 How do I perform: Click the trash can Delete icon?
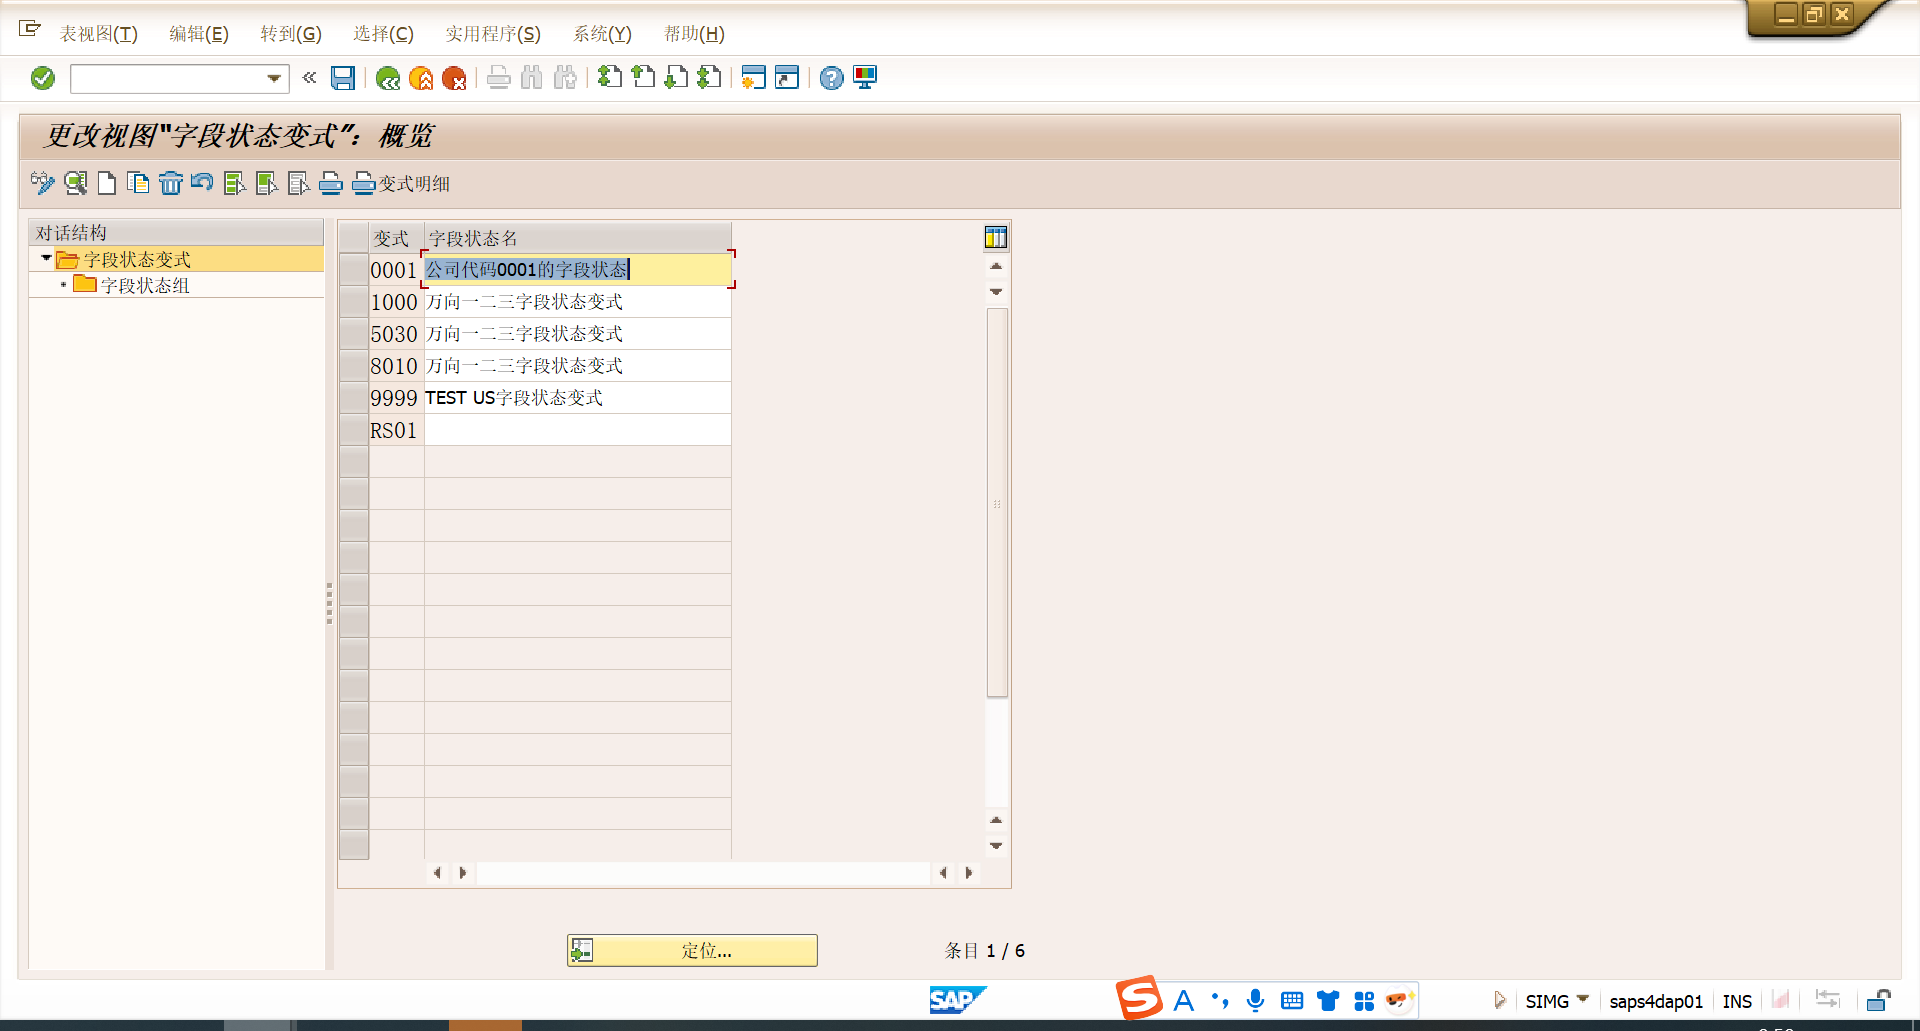point(171,183)
